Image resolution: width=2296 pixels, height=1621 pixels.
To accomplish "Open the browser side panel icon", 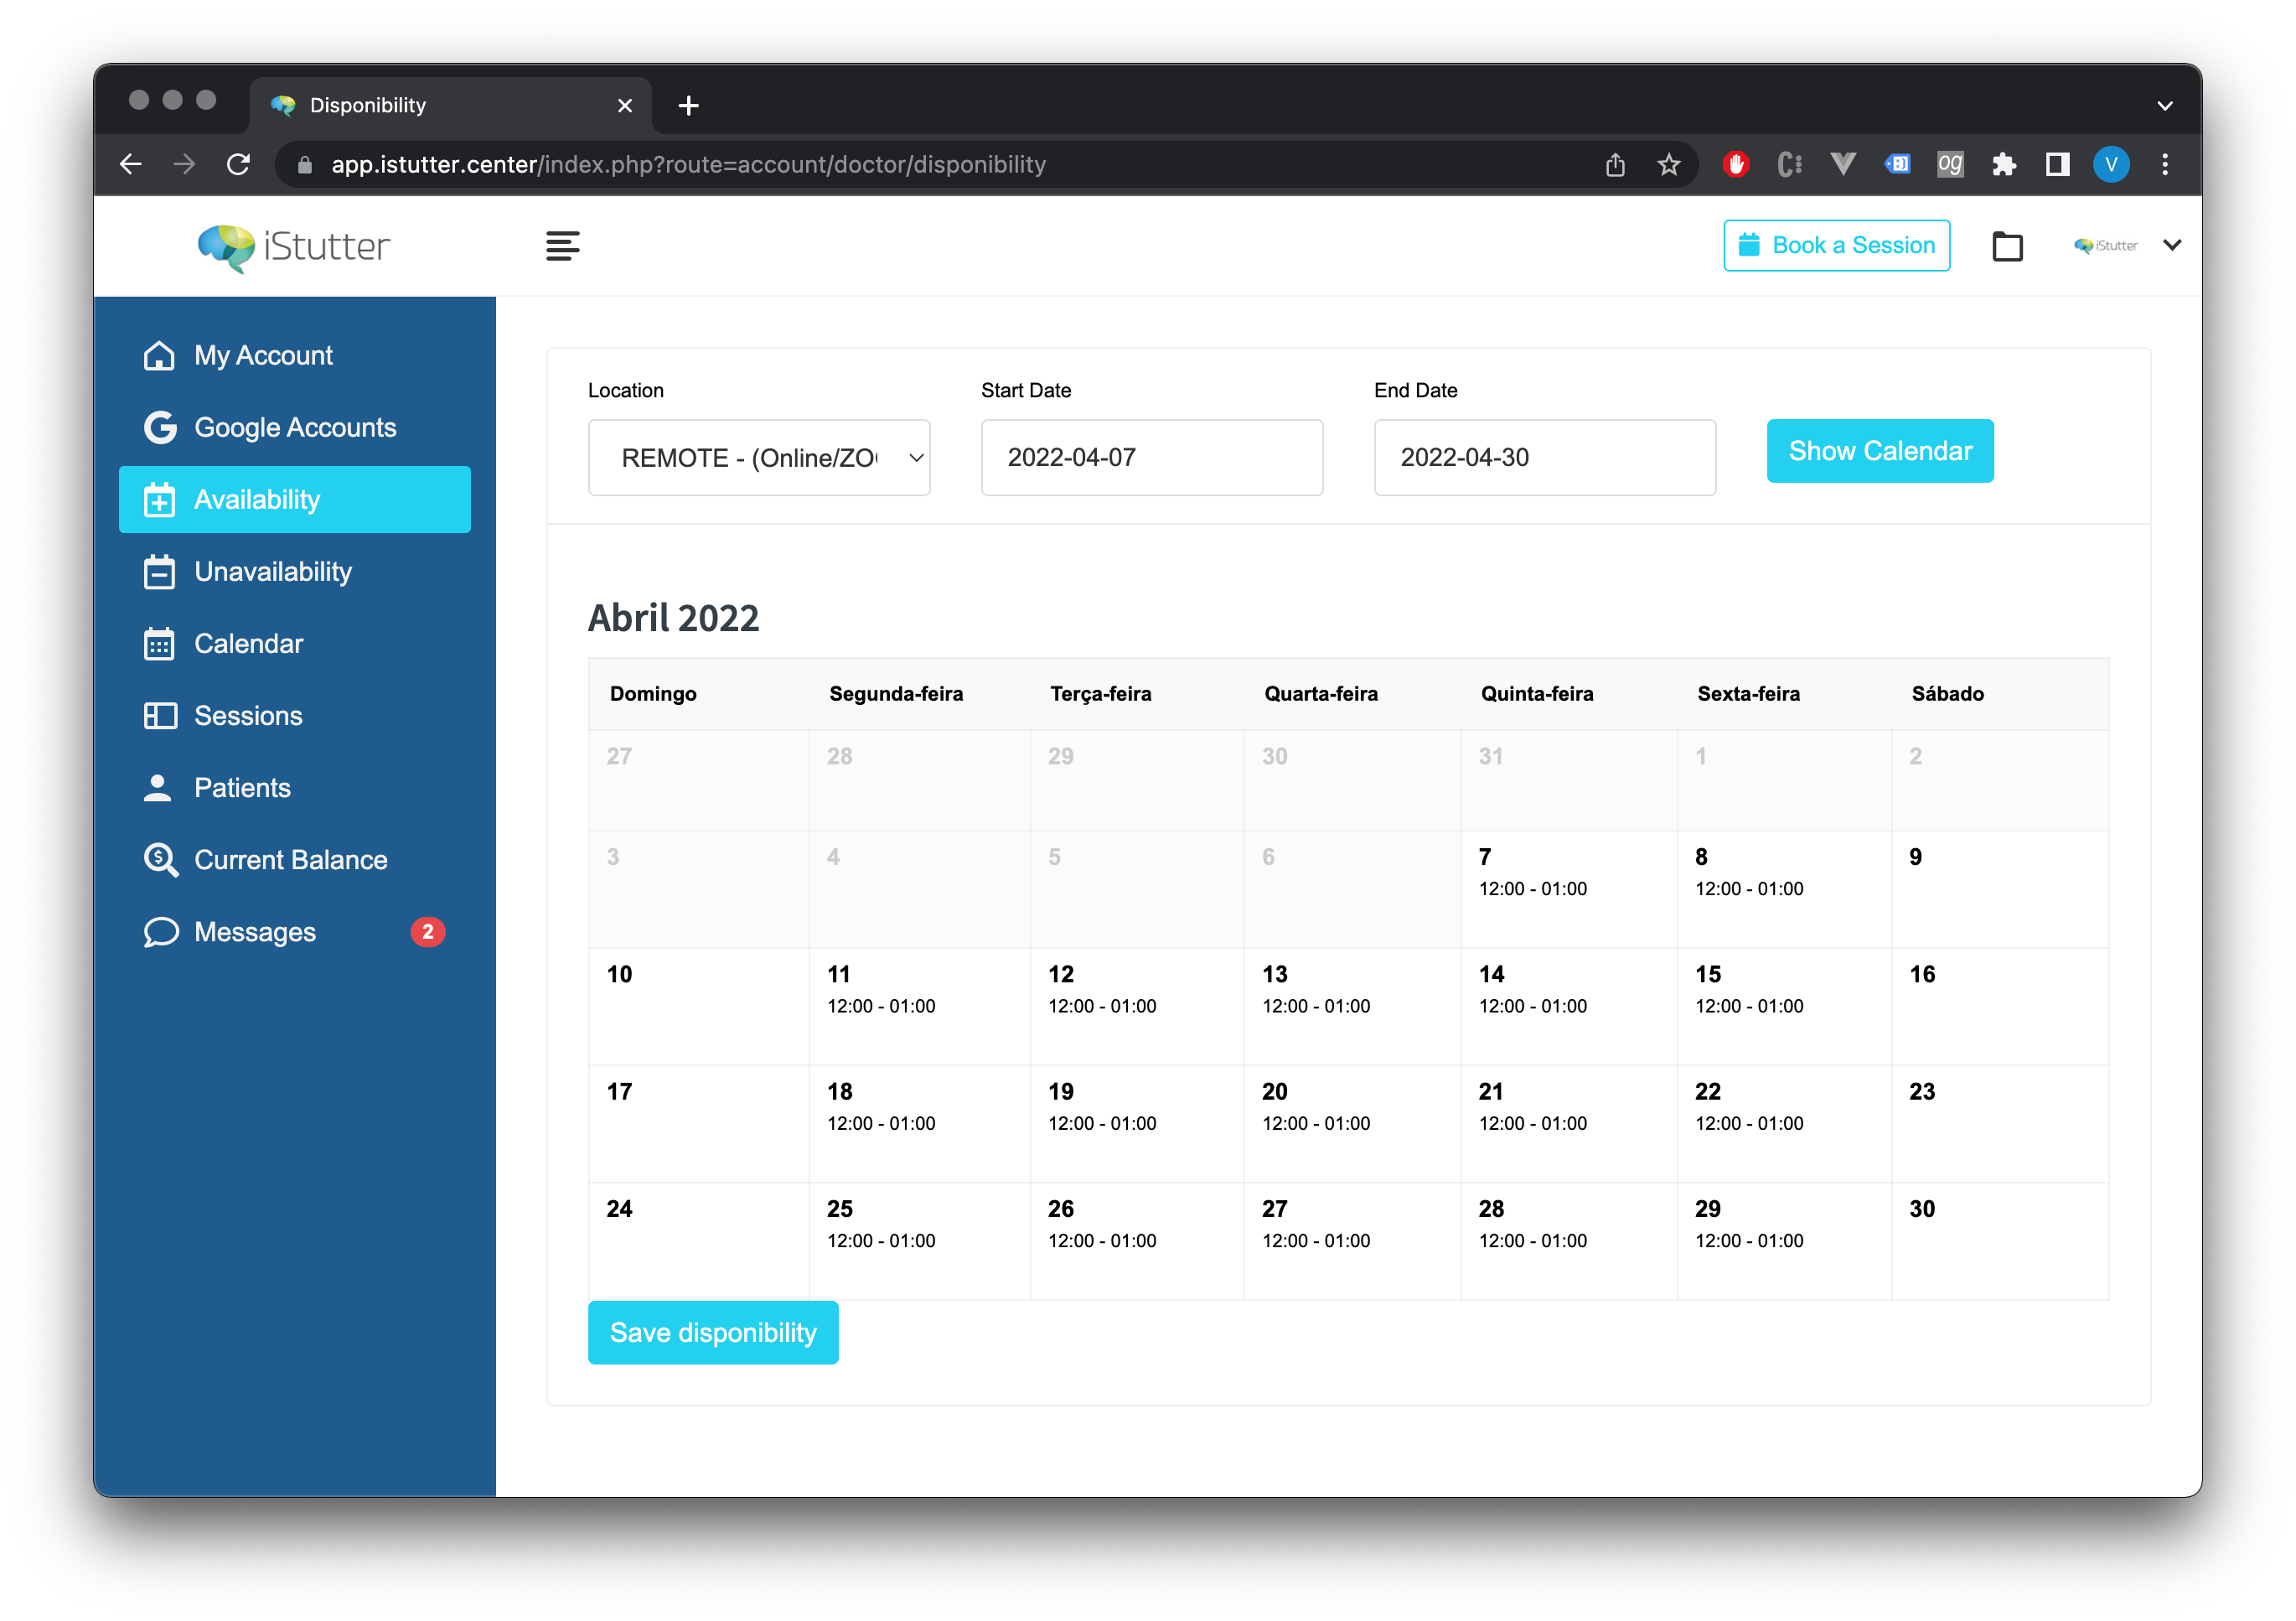I will [x=2057, y=164].
